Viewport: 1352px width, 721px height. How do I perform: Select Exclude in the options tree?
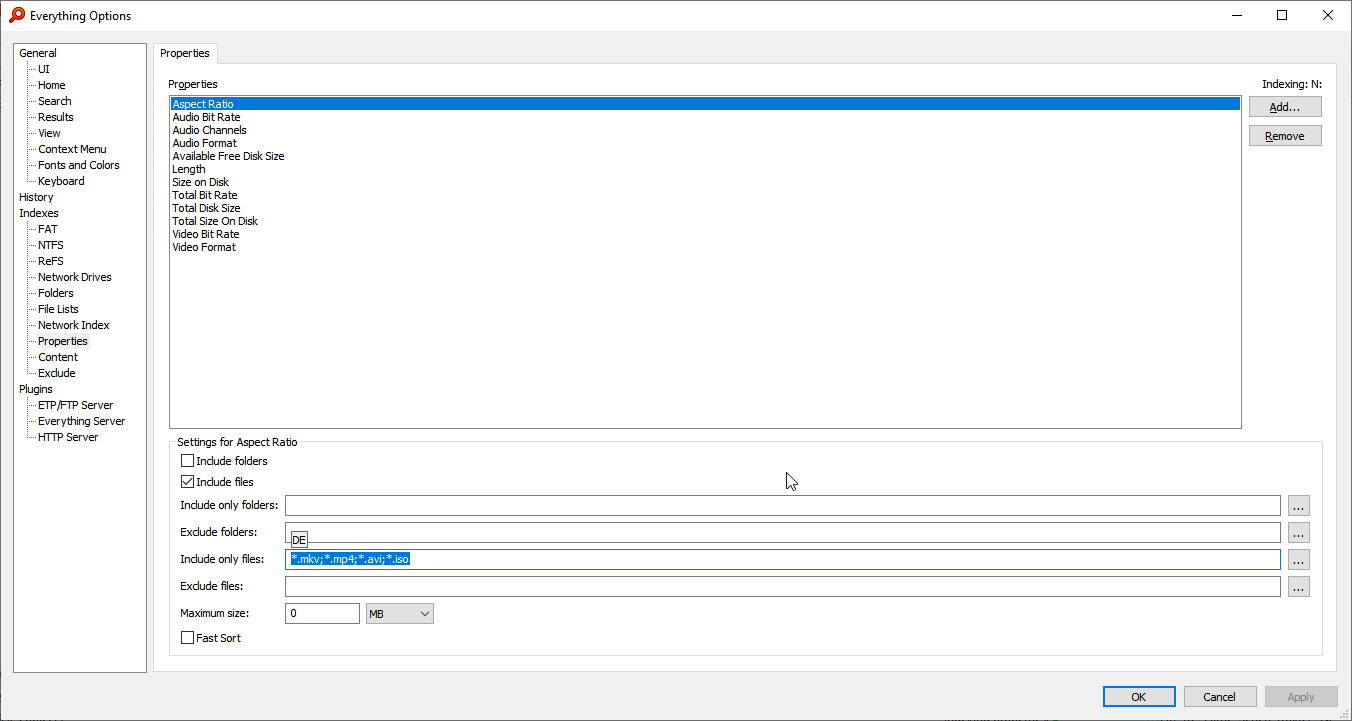57,373
